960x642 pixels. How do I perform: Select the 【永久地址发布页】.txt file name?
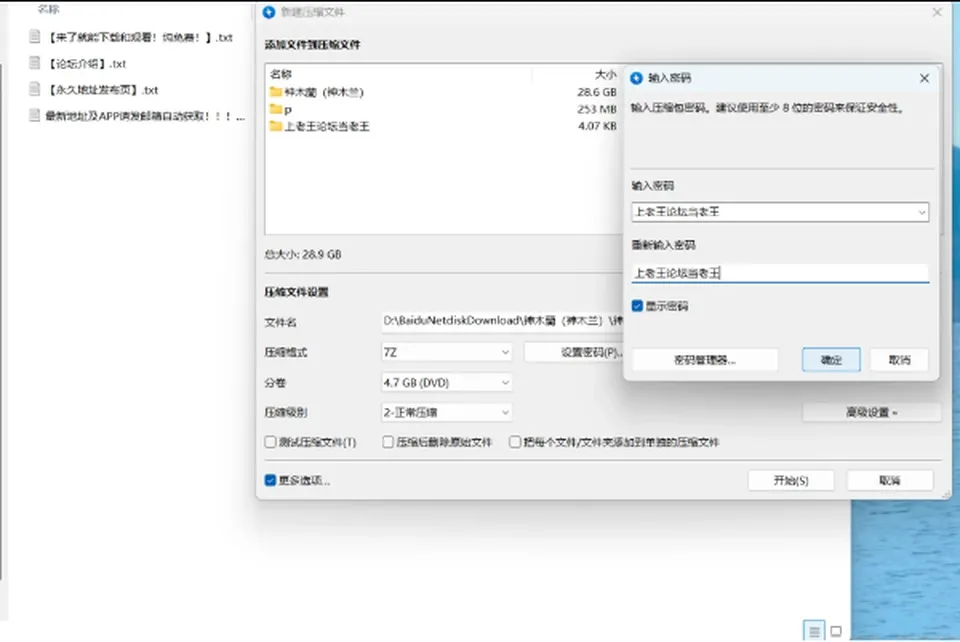point(102,90)
